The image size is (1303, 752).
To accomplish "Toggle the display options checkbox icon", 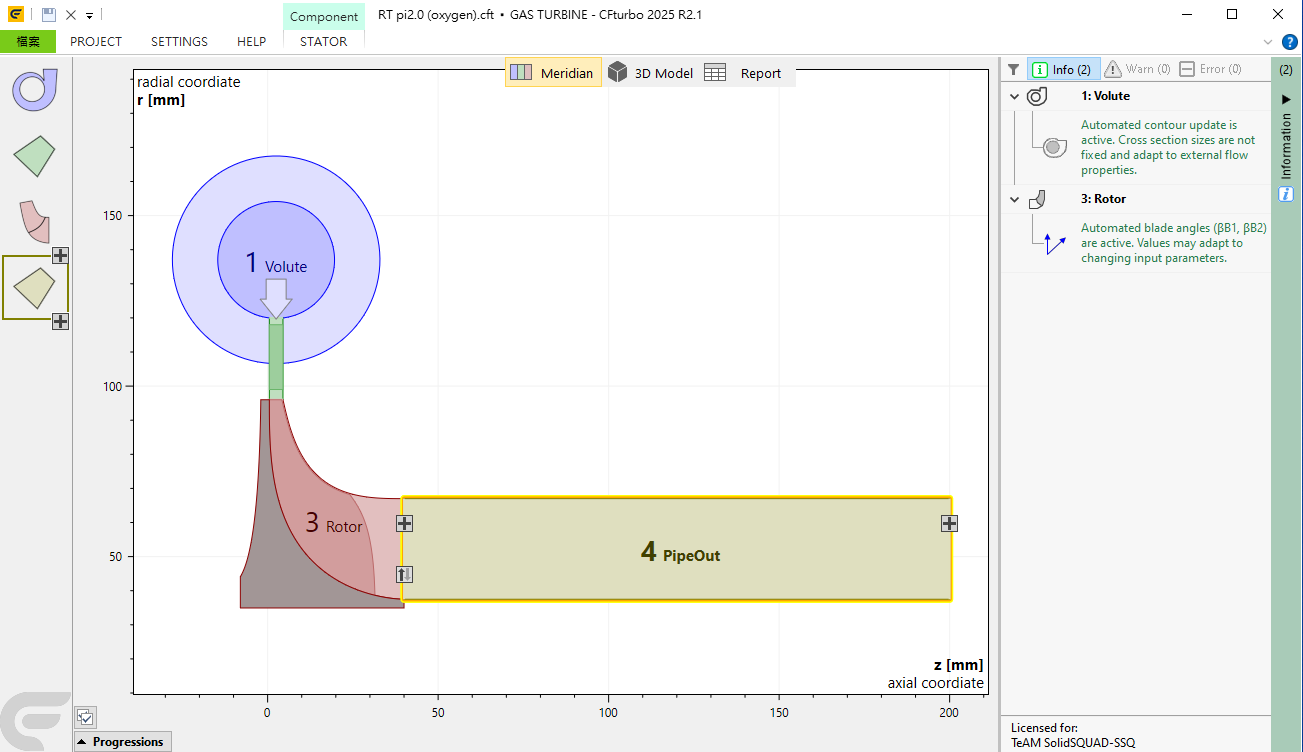I will pos(86,717).
